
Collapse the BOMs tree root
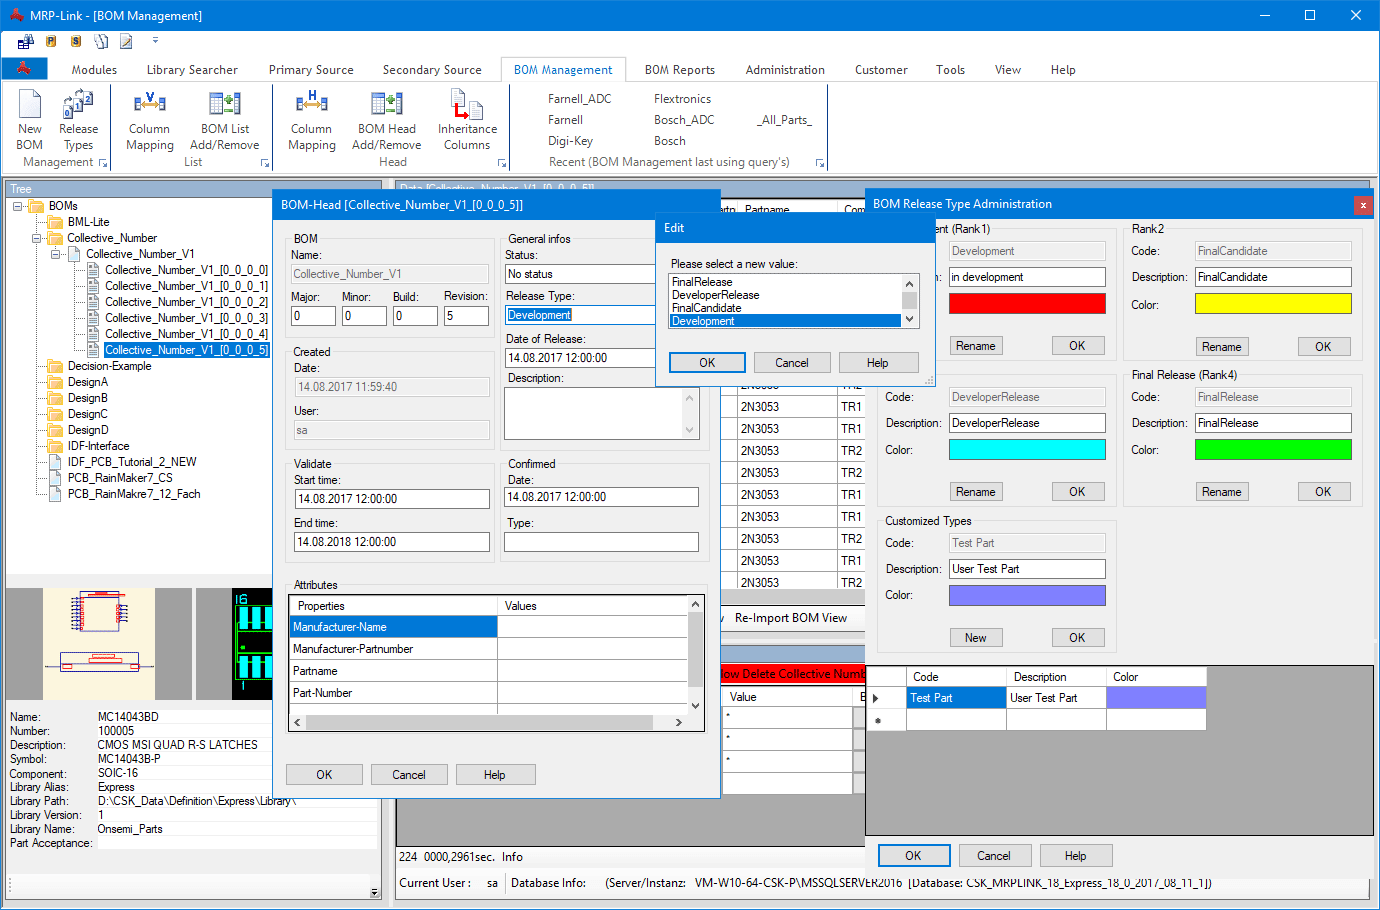click(x=18, y=206)
